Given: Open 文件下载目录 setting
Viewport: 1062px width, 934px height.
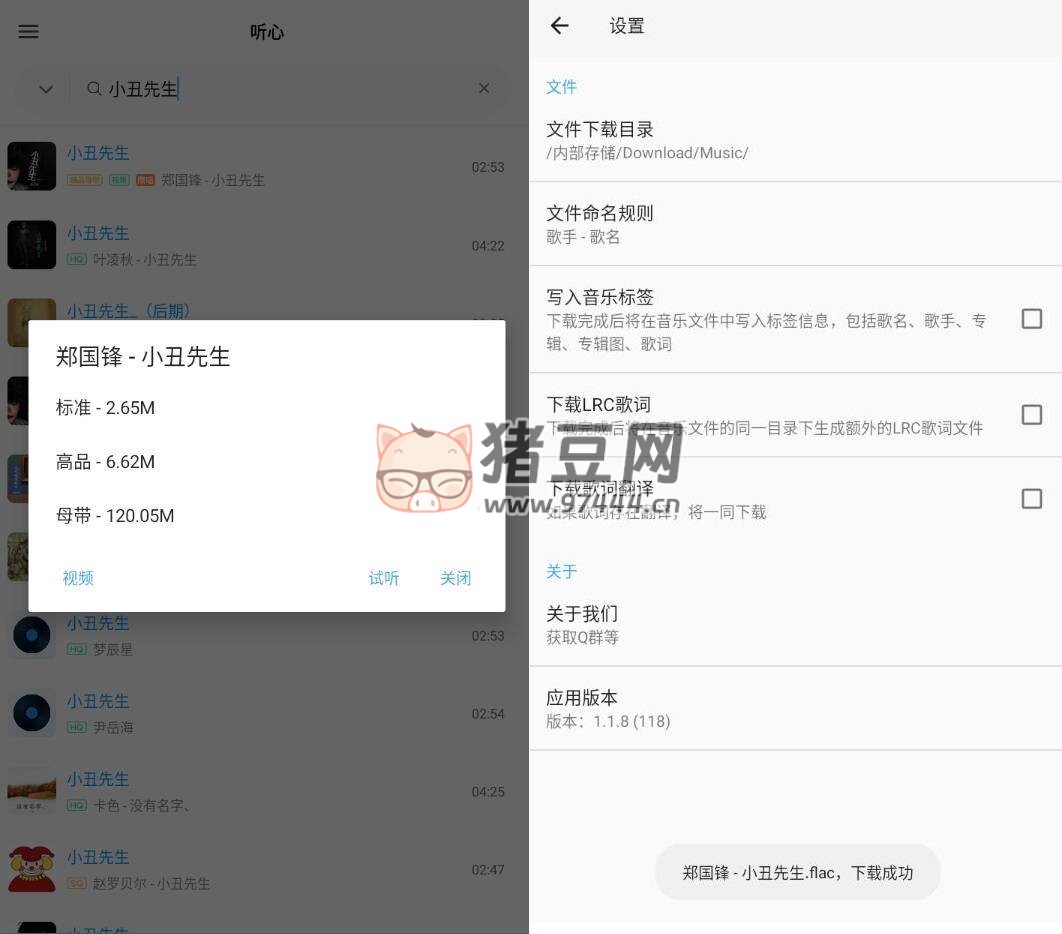Looking at the screenshot, I should point(795,140).
